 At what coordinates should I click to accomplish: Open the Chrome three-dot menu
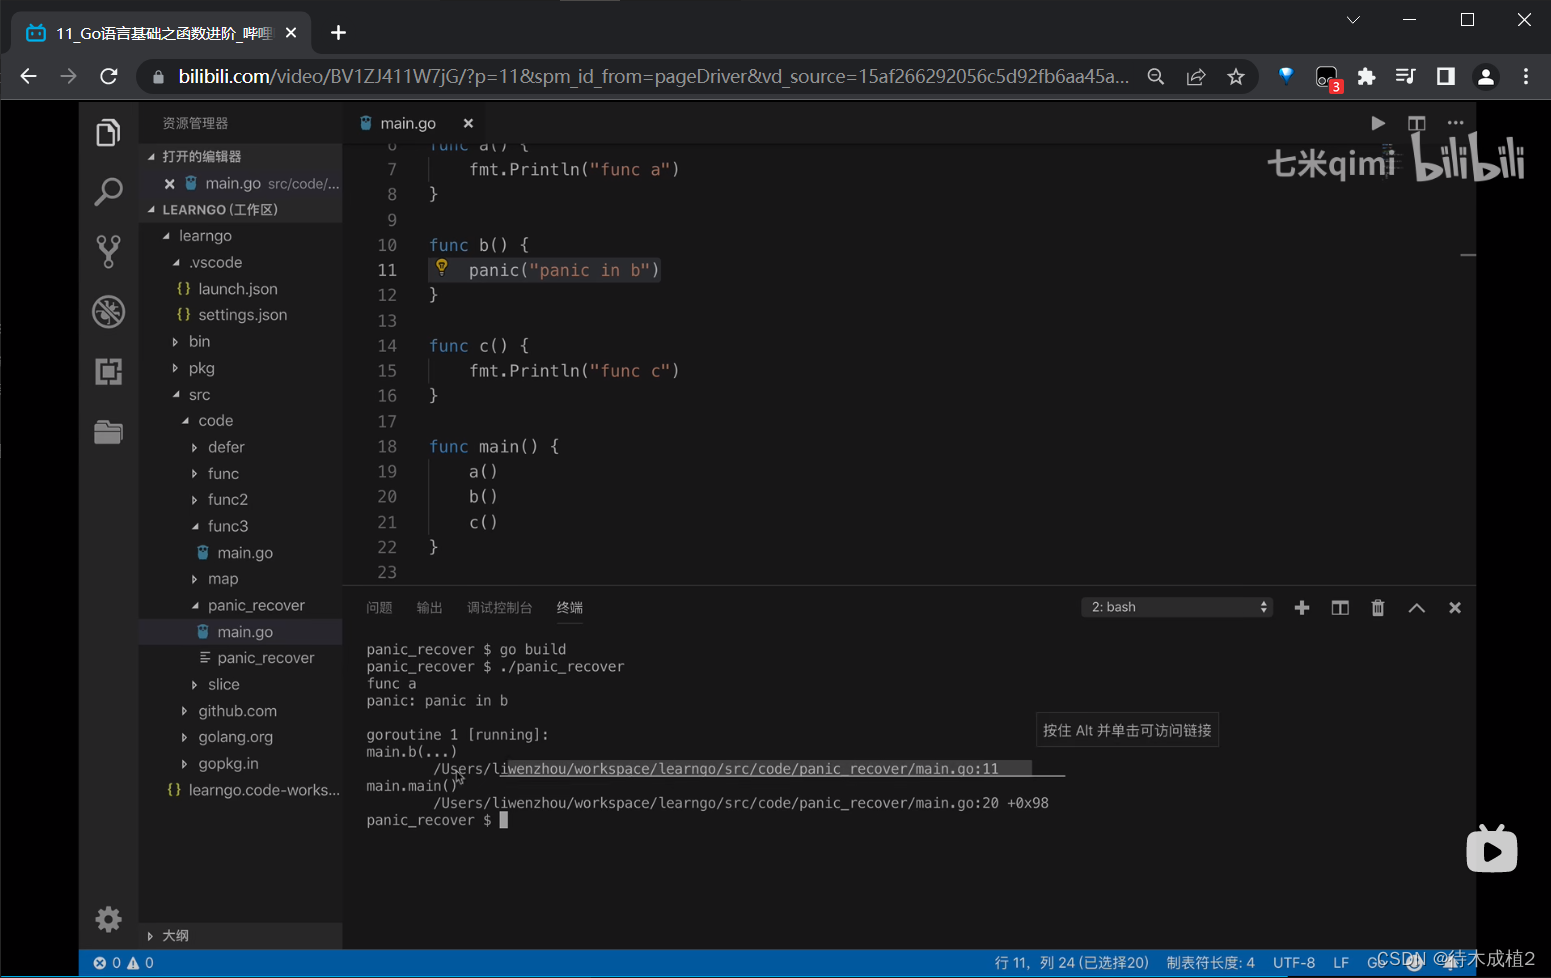point(1526,76)
